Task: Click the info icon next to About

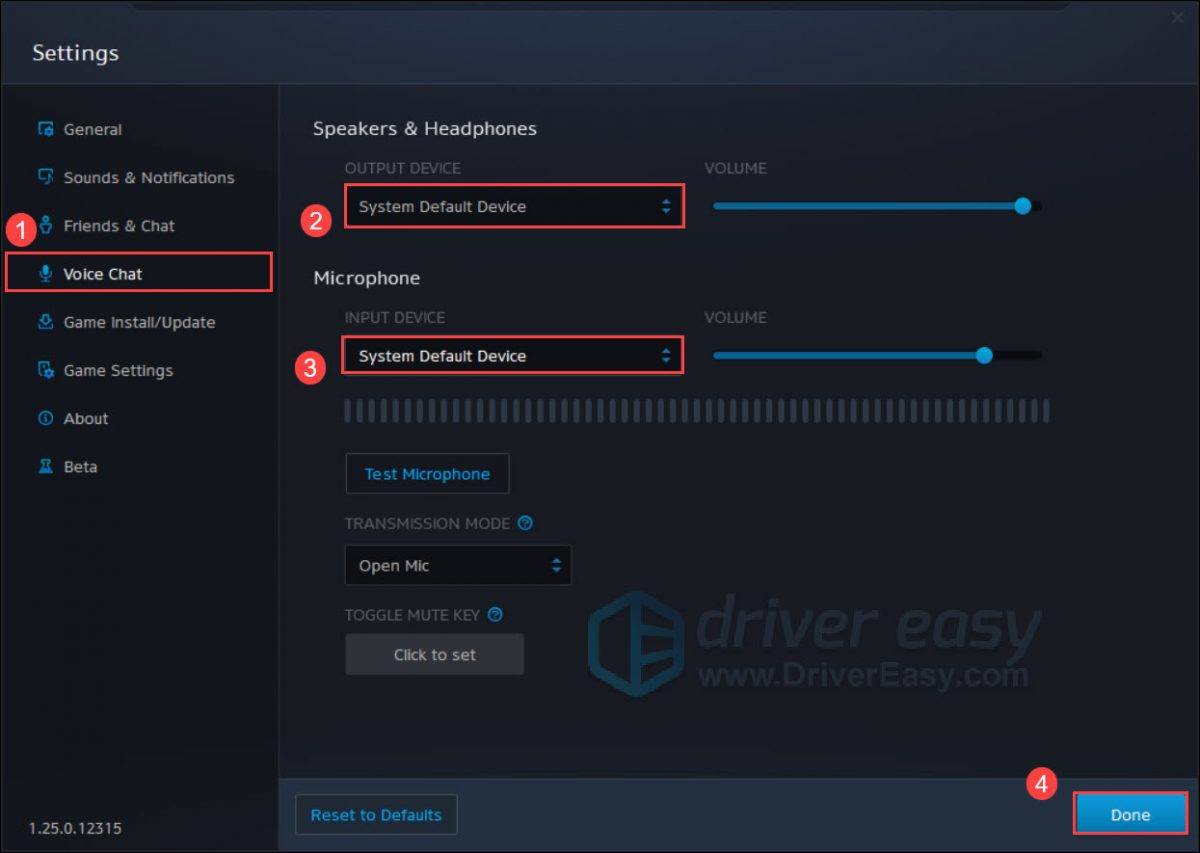Action: point(45,418)
